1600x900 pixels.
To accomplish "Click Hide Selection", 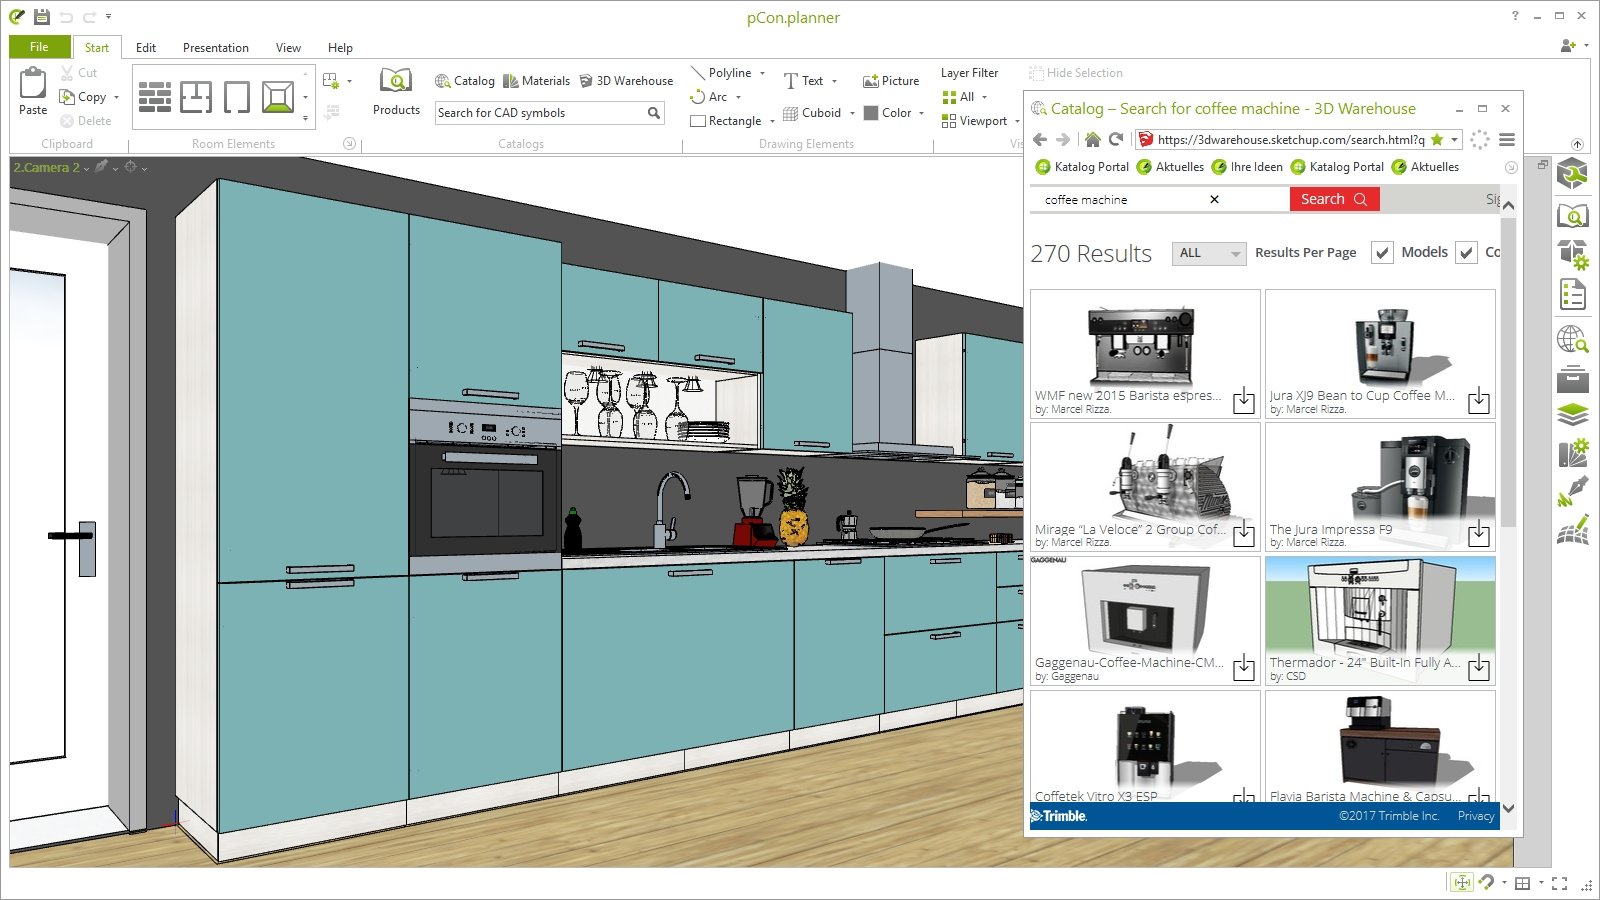I will point(1076,73).
